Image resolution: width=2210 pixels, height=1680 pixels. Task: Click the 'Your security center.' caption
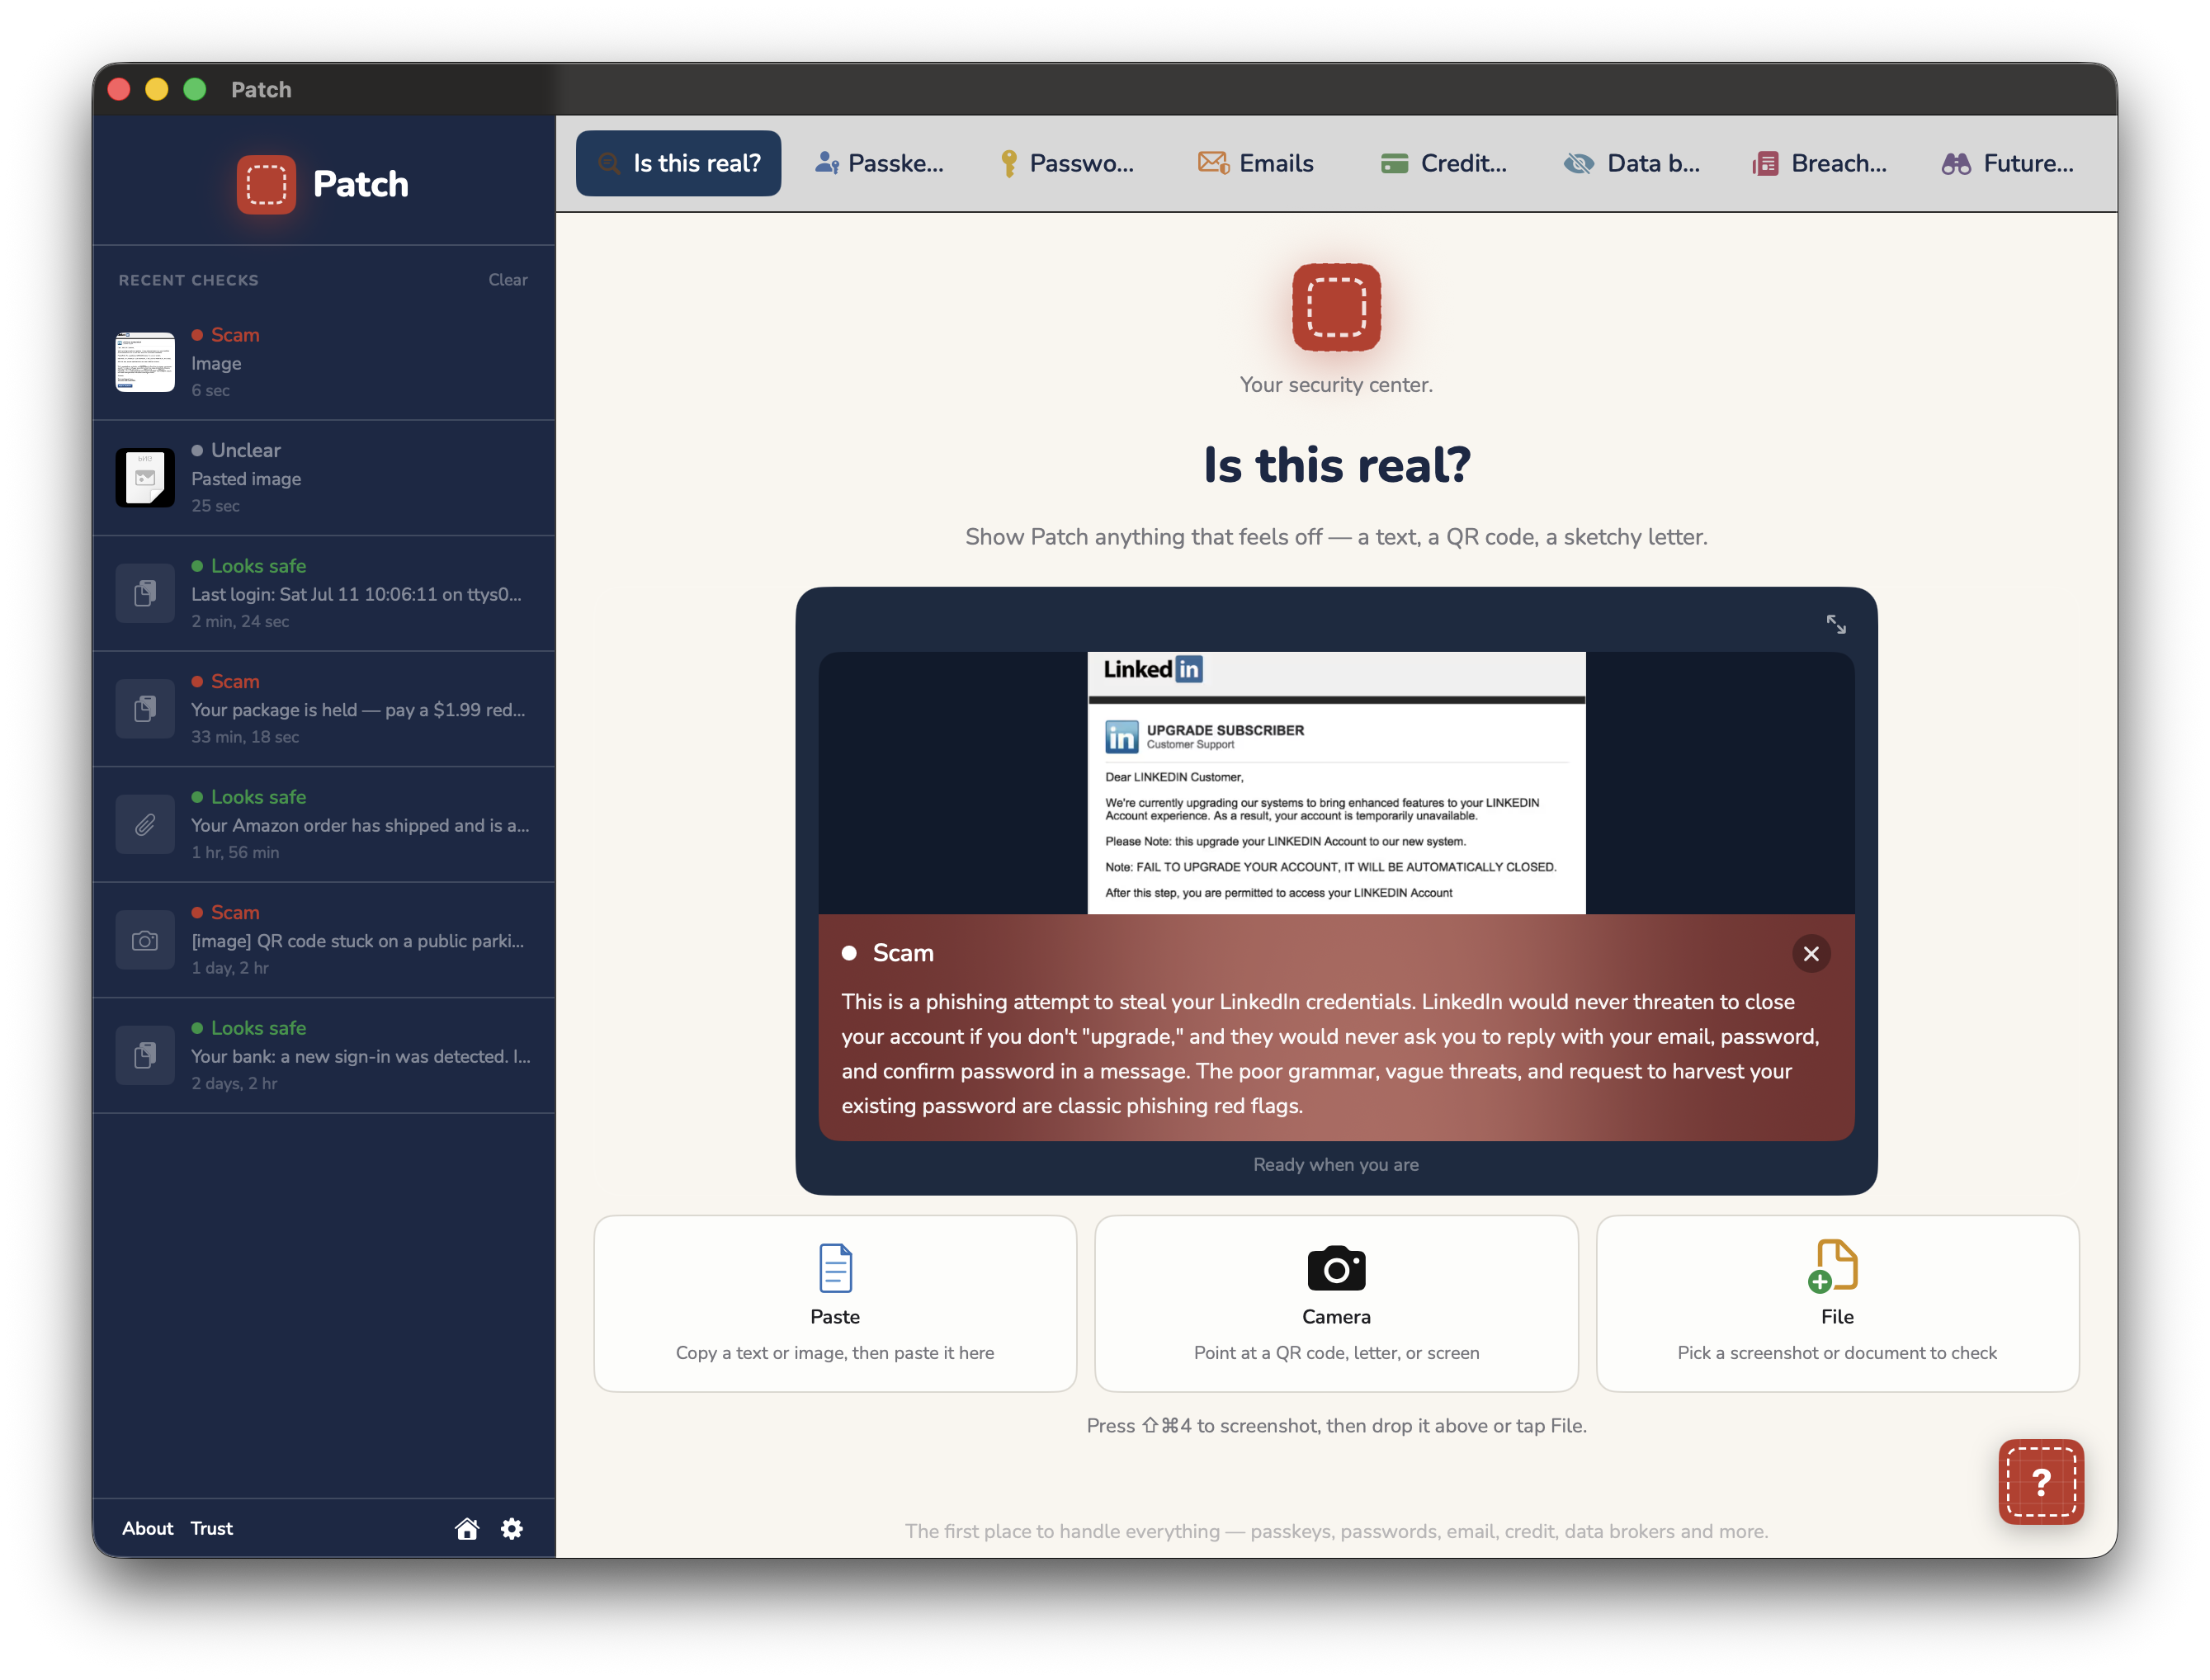click(x=1335, y=385)
